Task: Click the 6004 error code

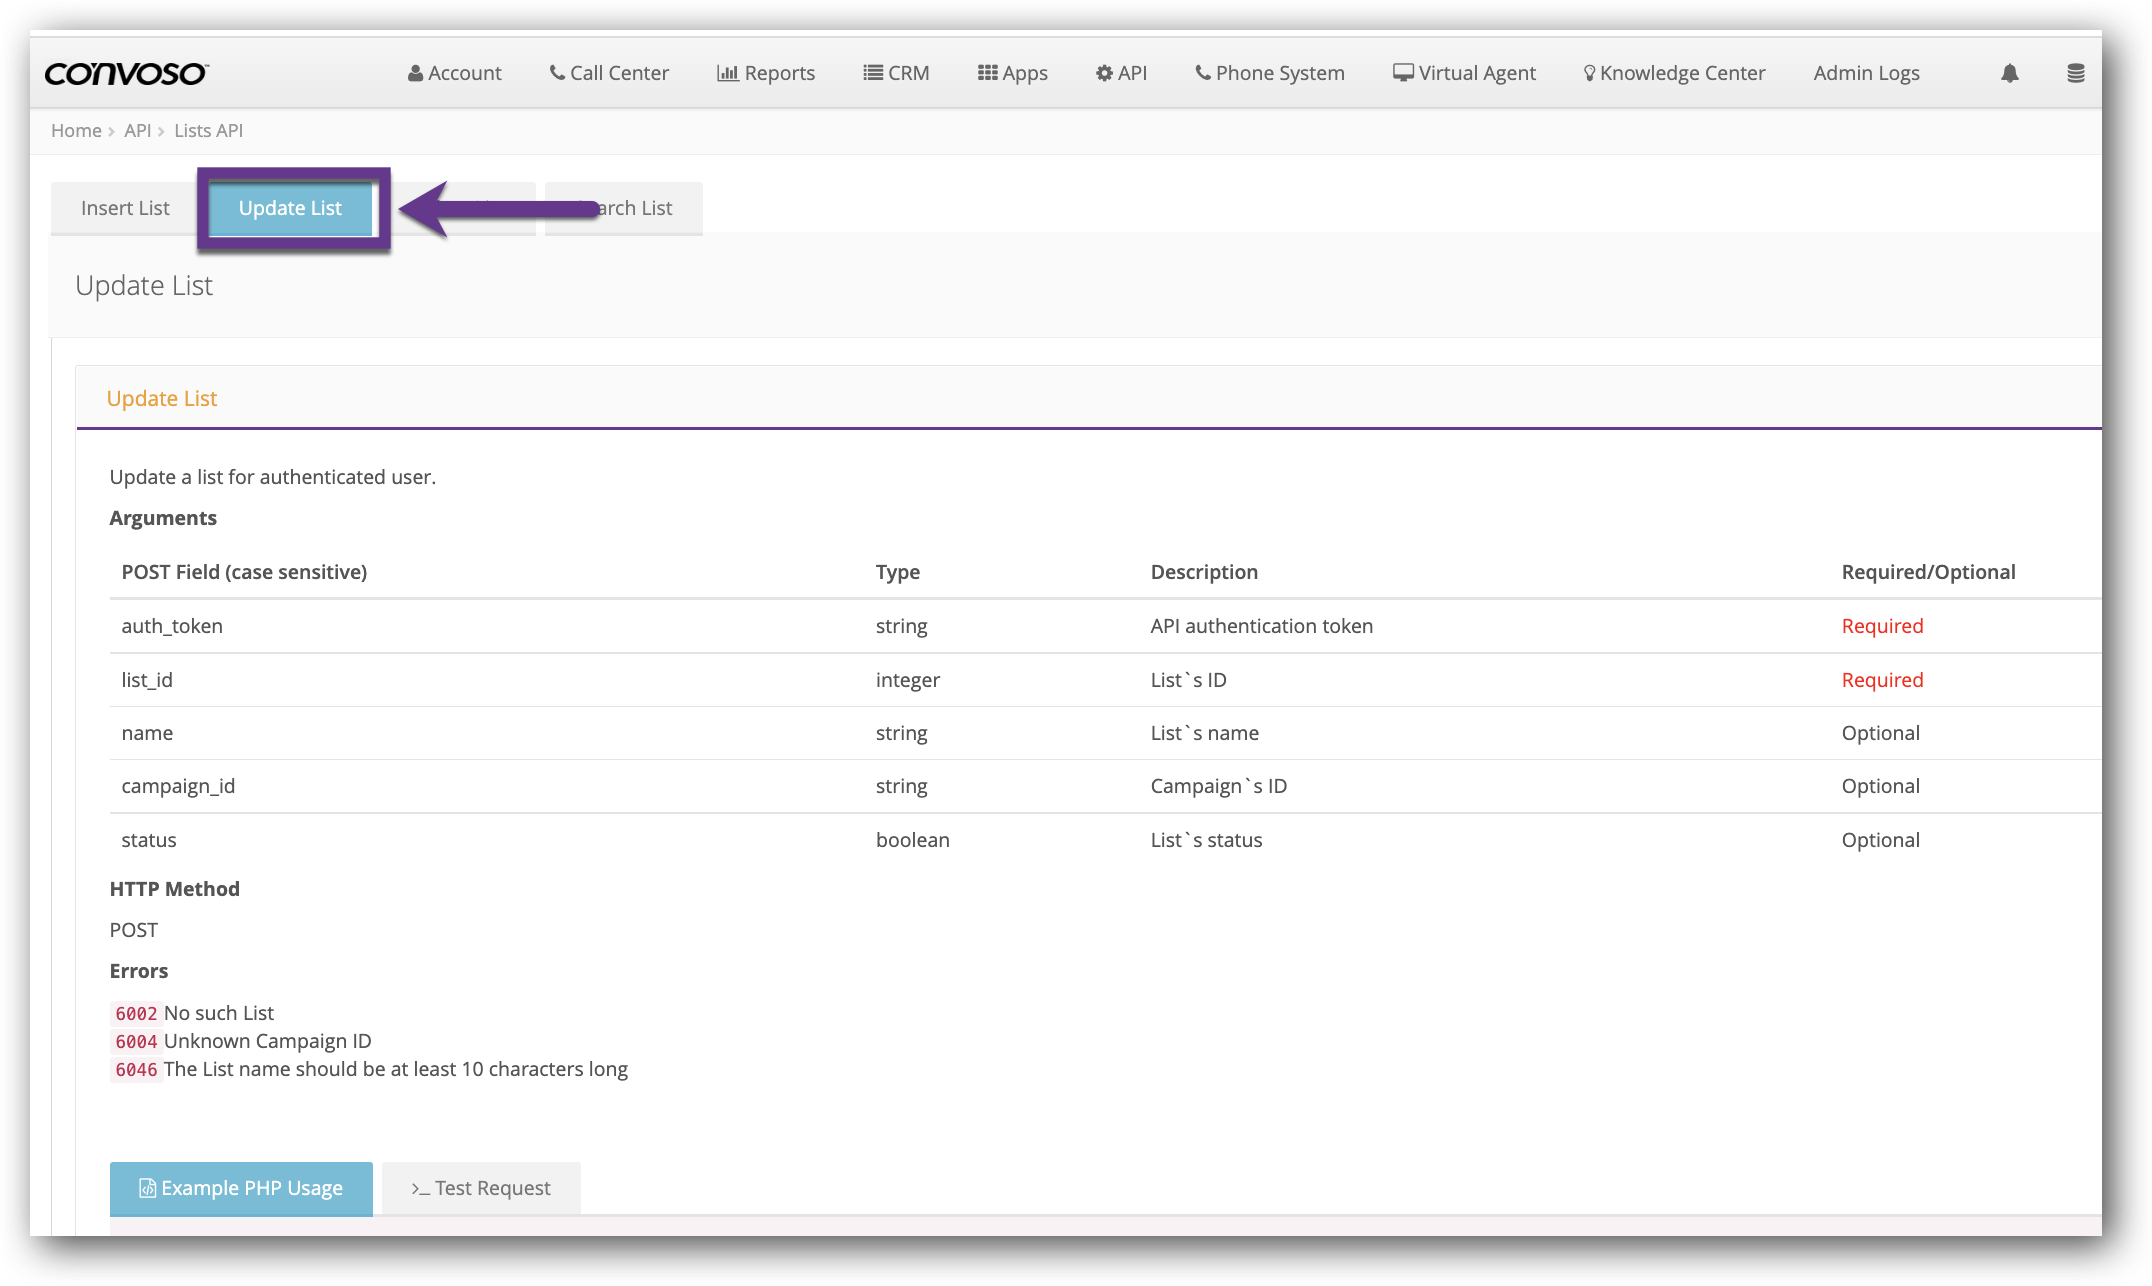Action: (x=136, y=1041)
